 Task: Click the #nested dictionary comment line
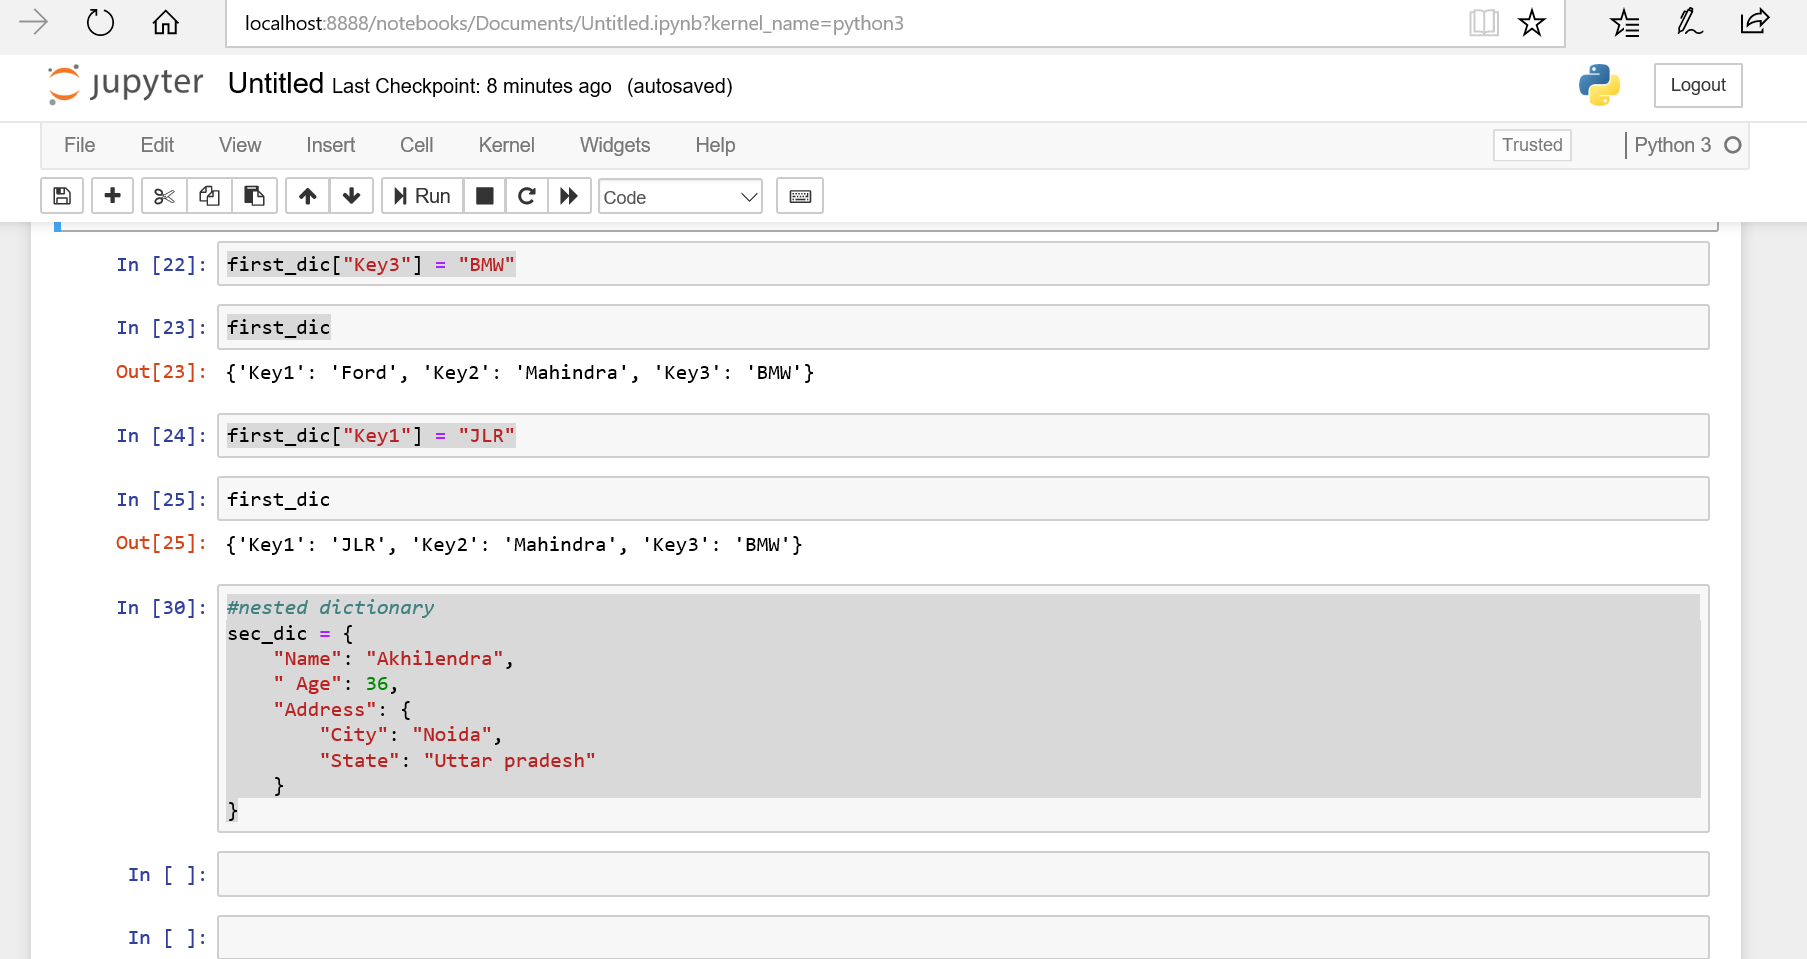click(330, 607)
